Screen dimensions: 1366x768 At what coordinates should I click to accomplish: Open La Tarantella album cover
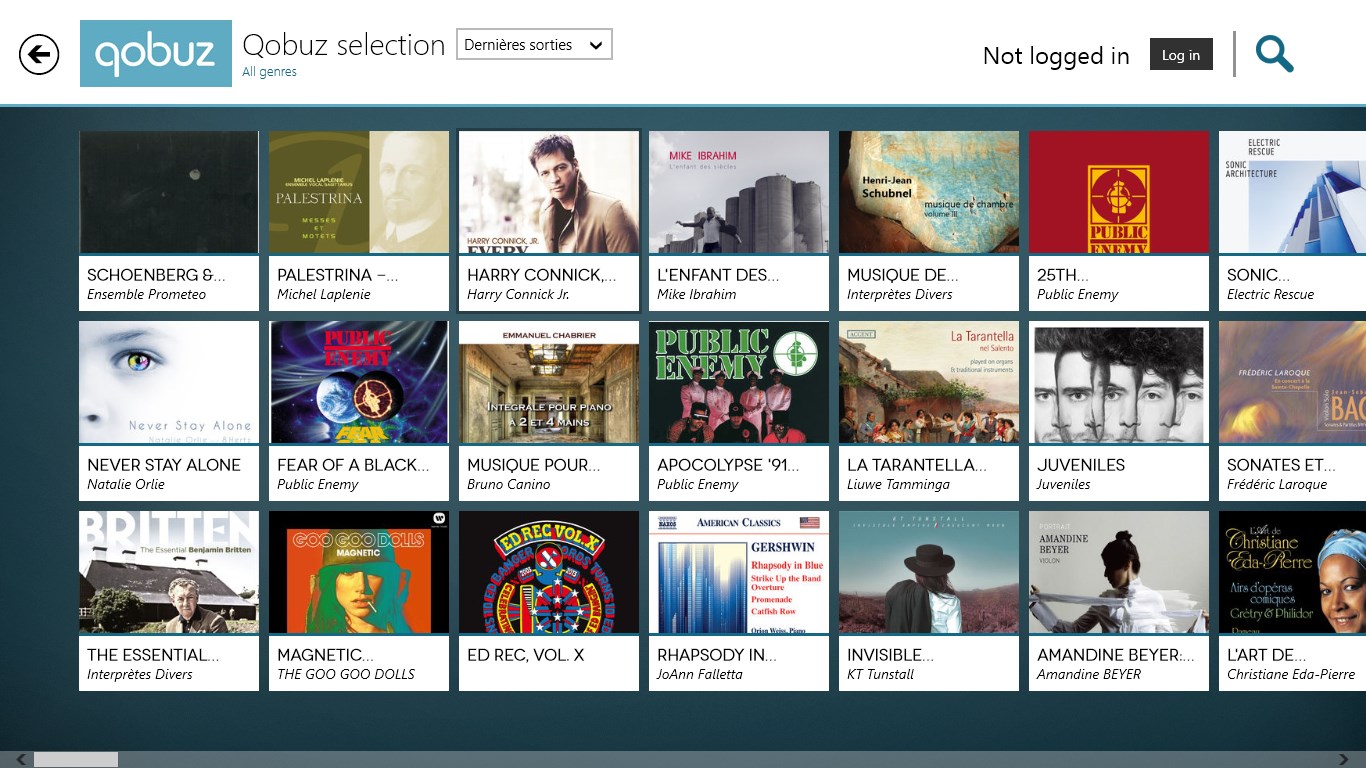coord(929,382)
